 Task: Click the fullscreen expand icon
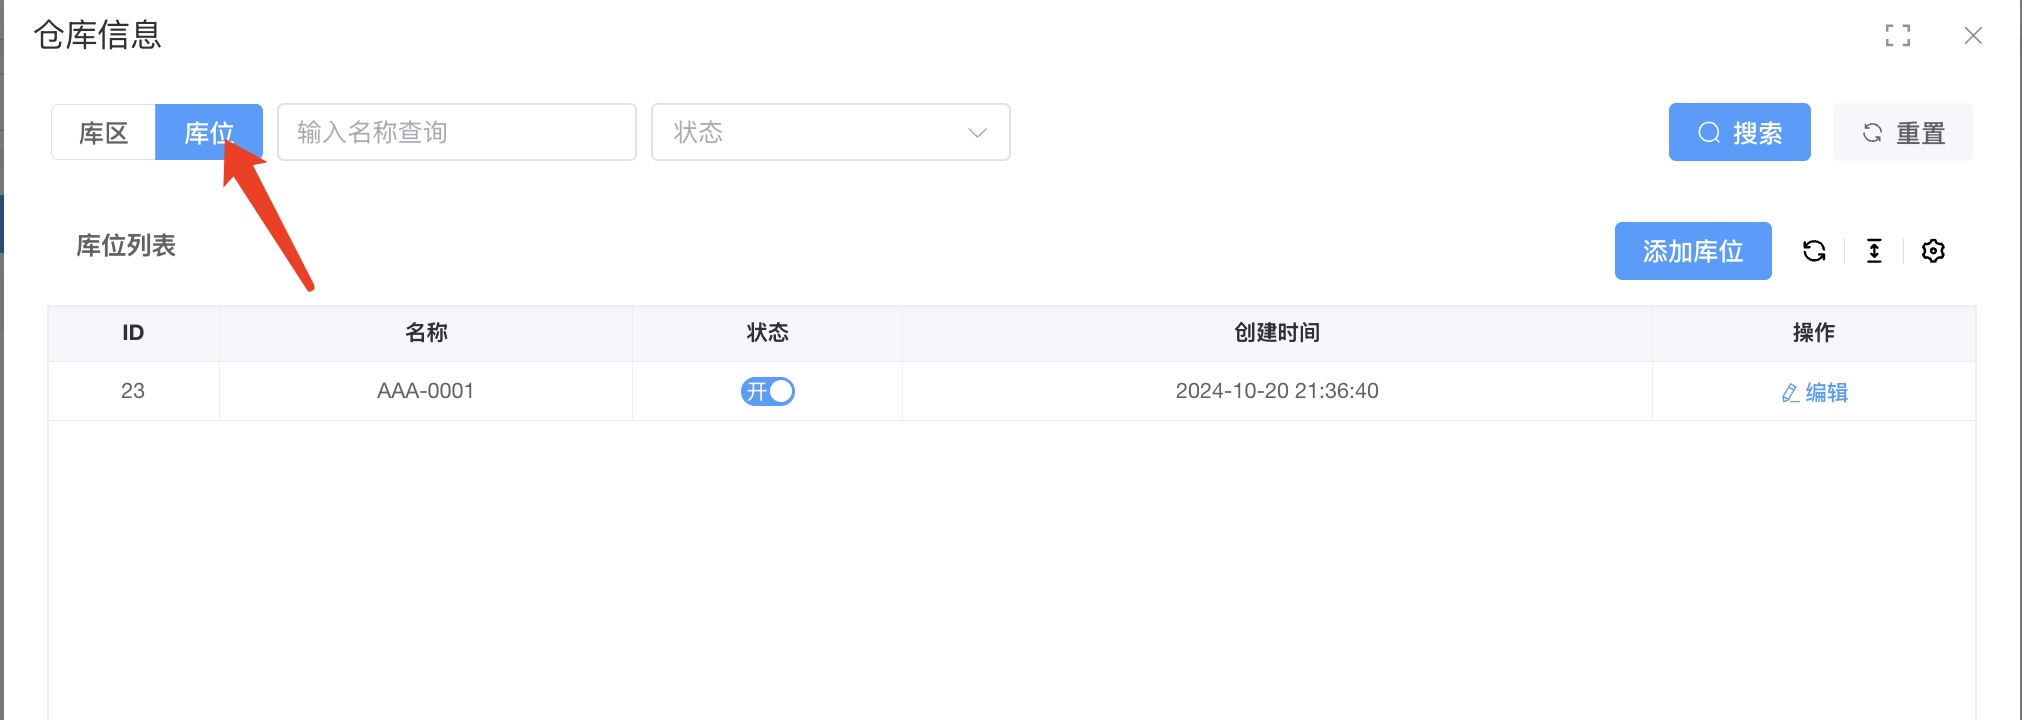(x=1897, y=36)
